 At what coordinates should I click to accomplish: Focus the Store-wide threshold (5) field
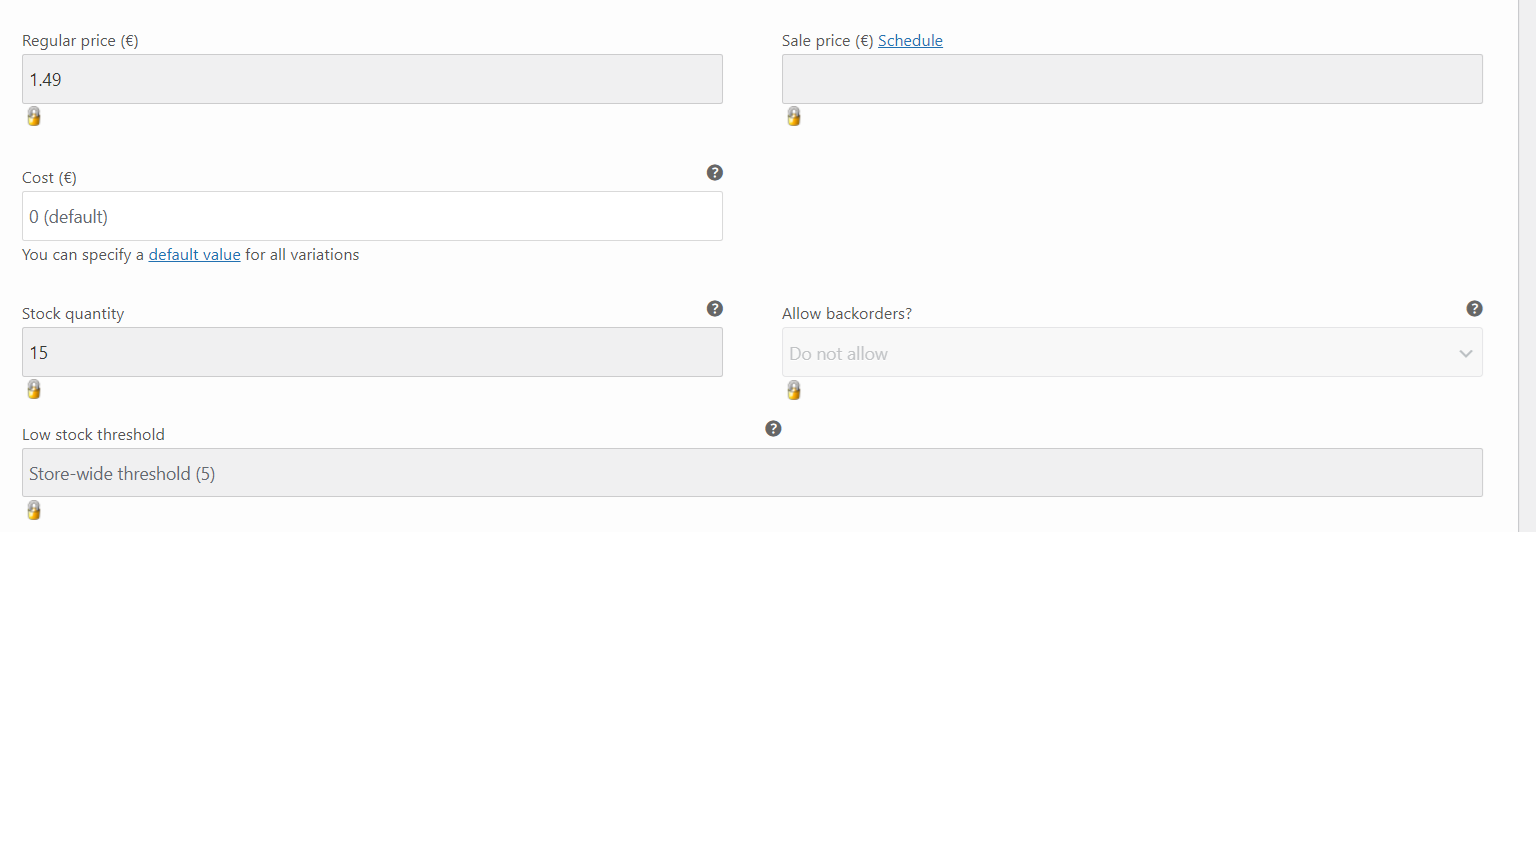tap(752, 473)
